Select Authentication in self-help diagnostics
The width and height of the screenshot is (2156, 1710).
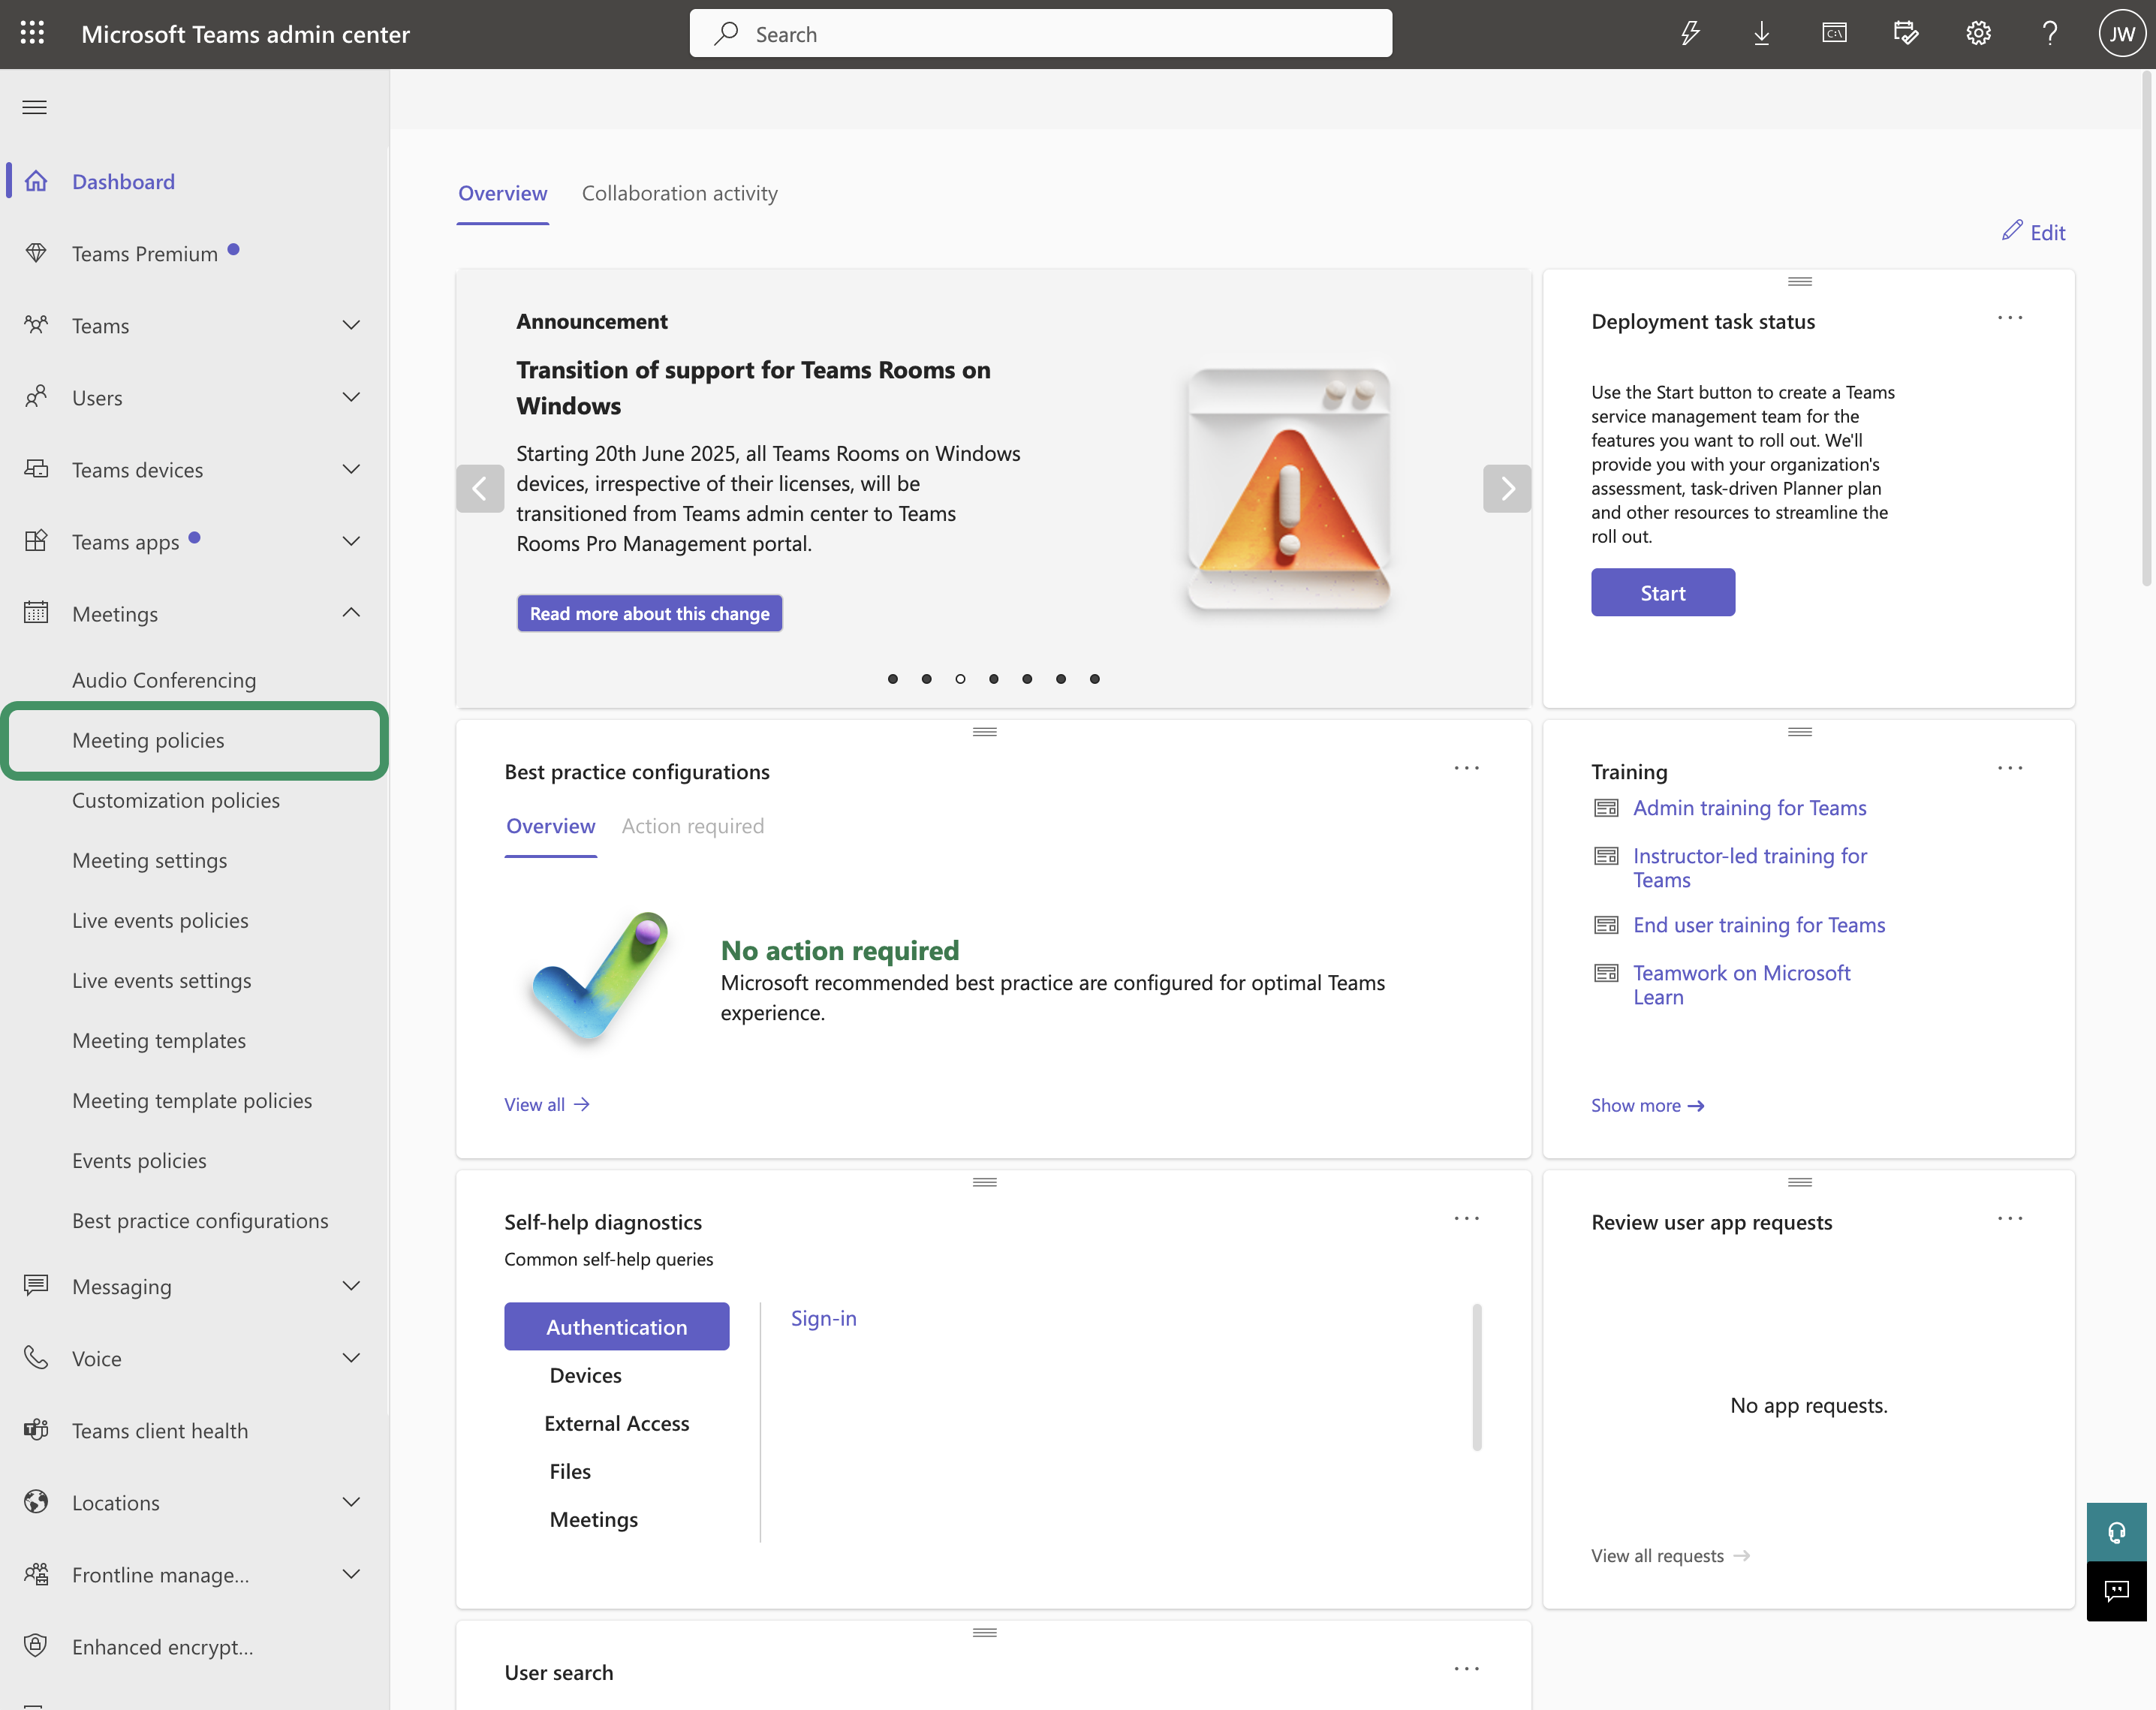coord(617,1327)
